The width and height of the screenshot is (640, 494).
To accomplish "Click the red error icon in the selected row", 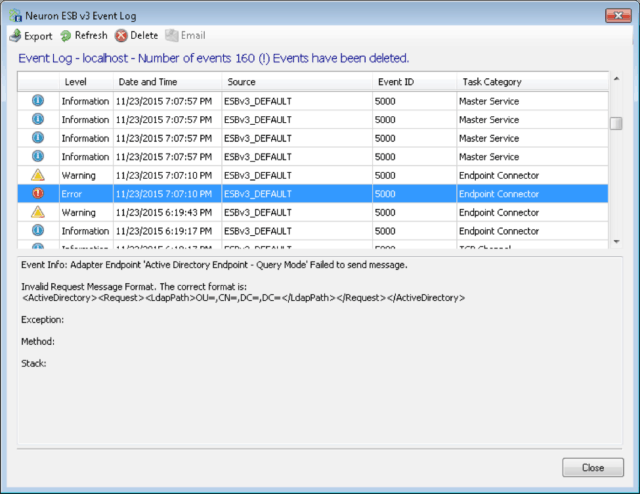I will [x=38, y=194].
